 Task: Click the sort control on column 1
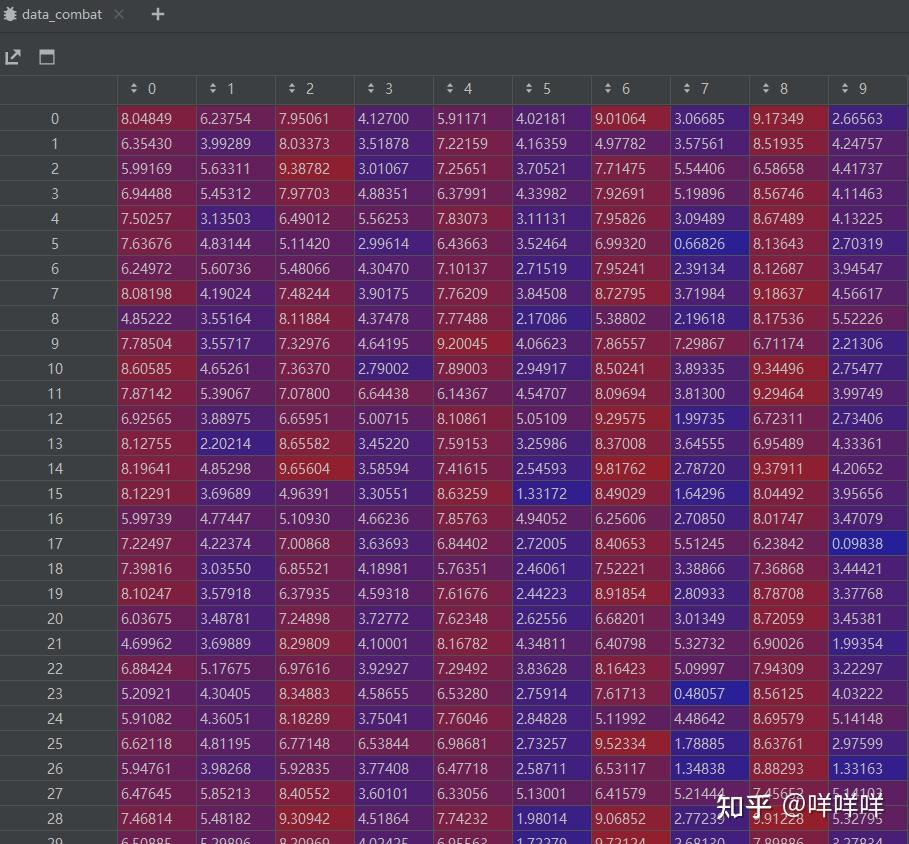214,88
